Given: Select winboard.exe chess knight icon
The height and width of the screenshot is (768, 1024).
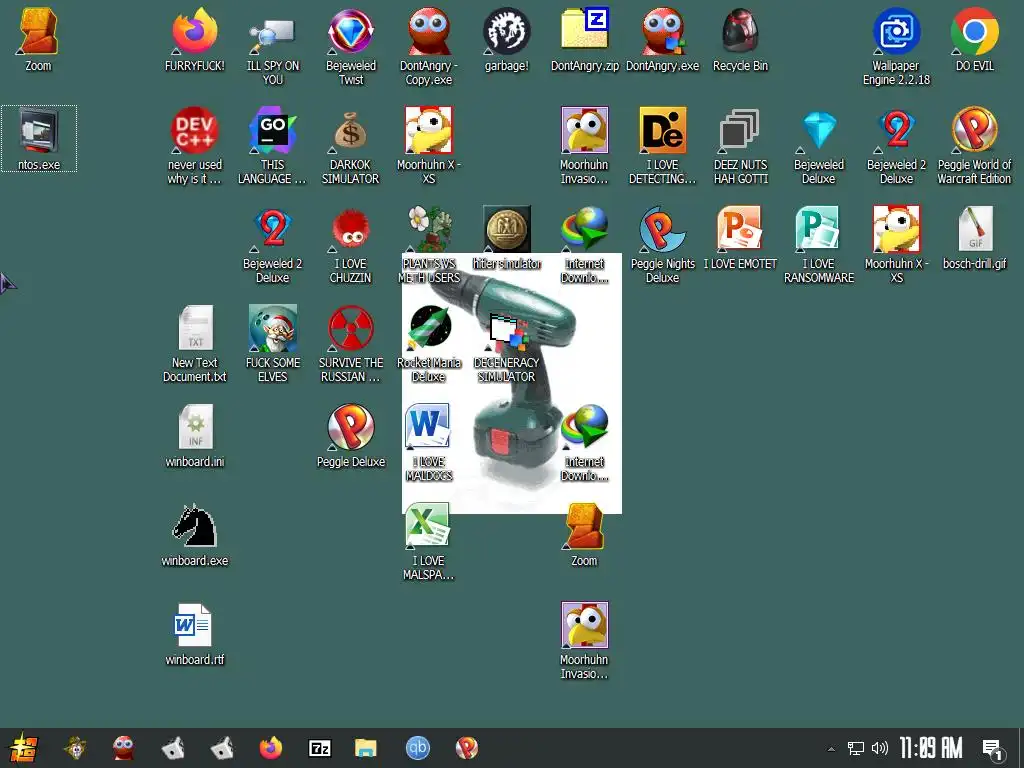Looking at the screenshot, I should [195, 536].
